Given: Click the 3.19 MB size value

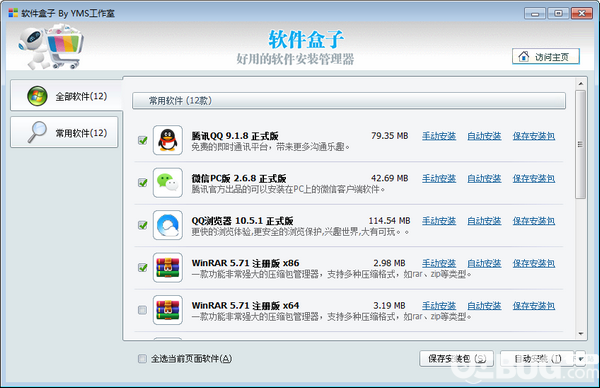Looking at the screenshot, I should [389, 306].
